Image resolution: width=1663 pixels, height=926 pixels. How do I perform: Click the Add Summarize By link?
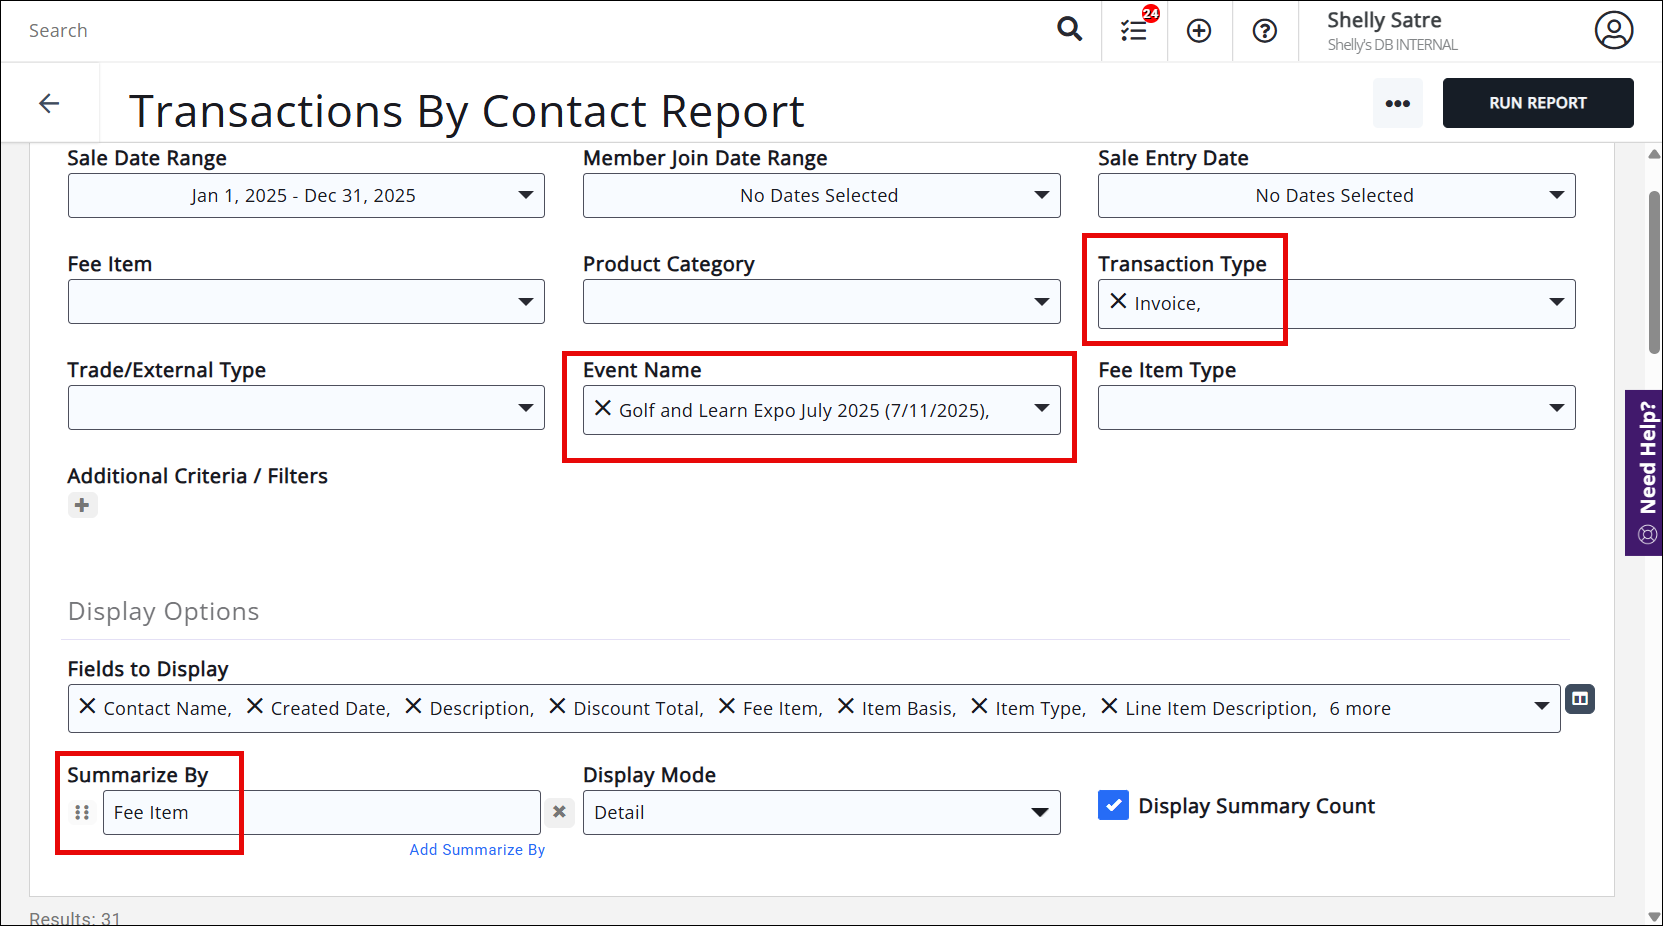tap(477, 850)
